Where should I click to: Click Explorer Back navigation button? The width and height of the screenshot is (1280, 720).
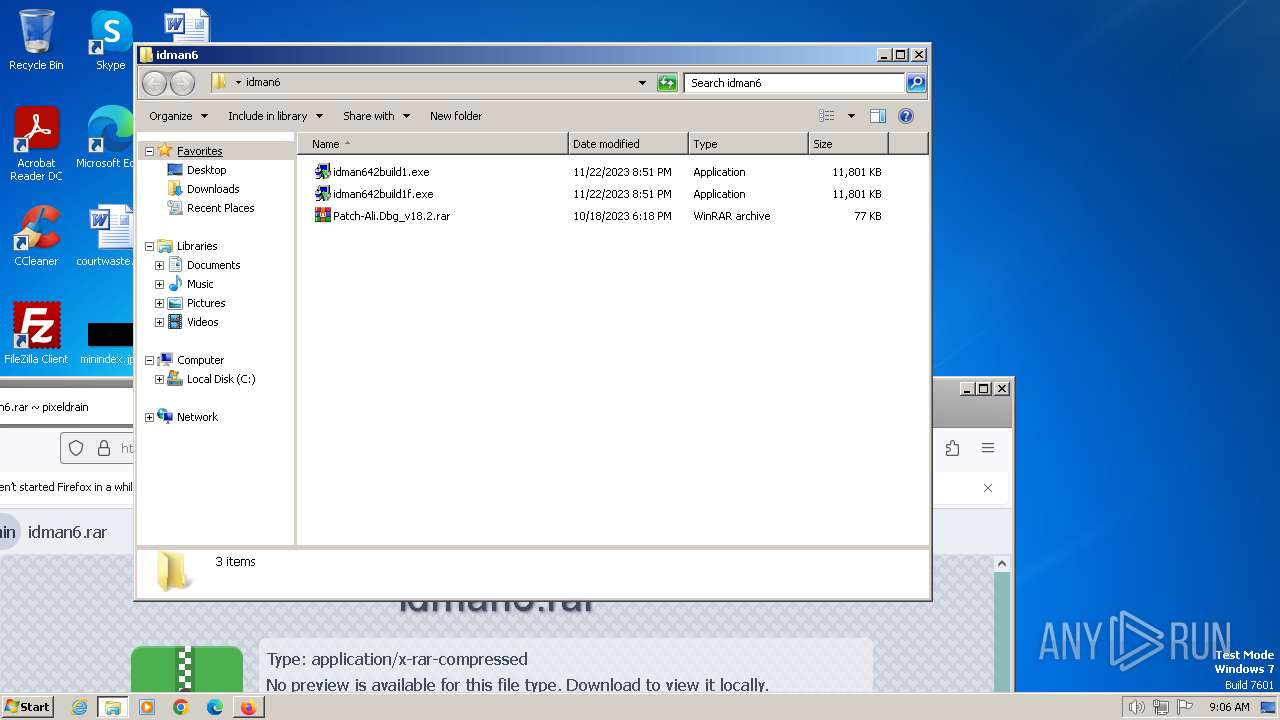[x=154, y=83]
